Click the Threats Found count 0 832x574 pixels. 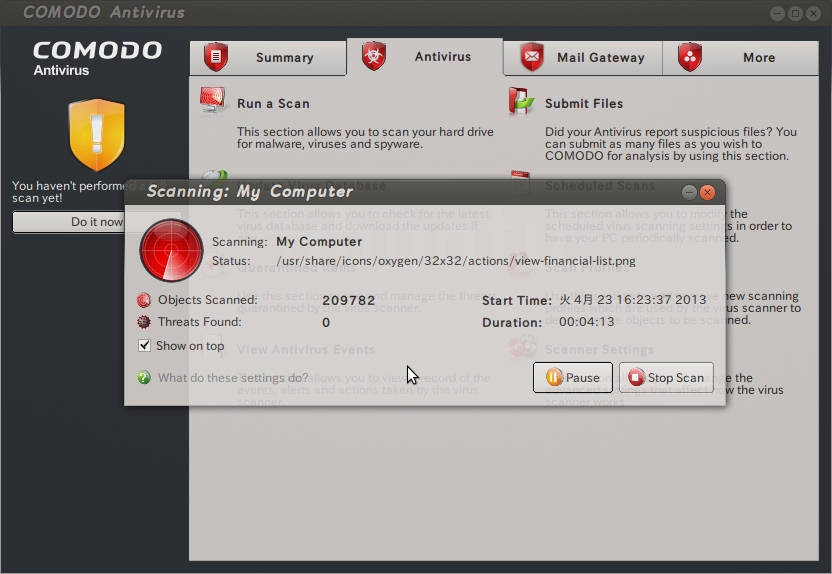tap(326, 323)
